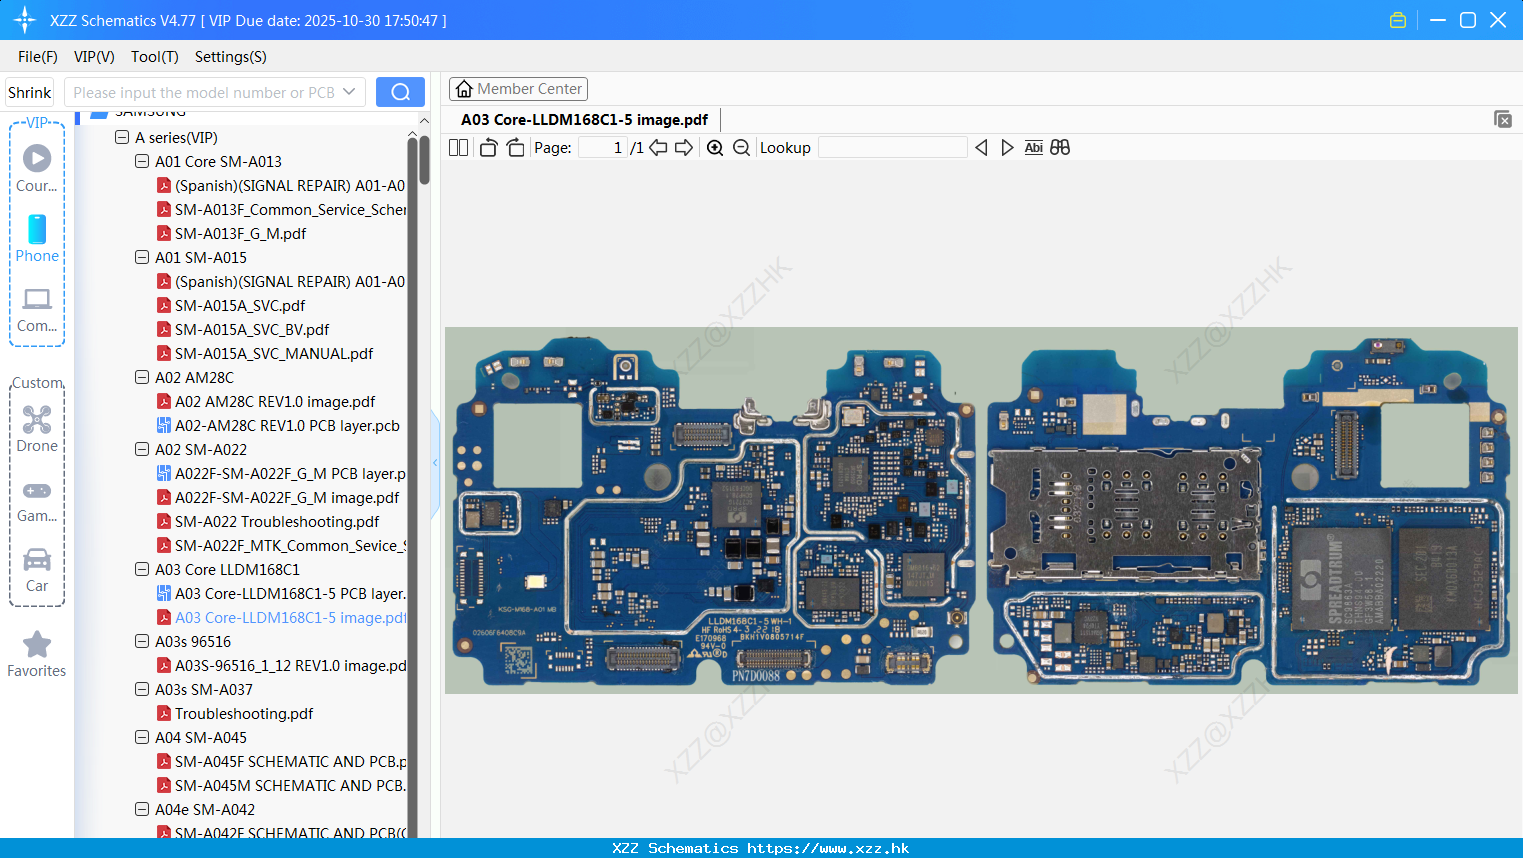Collapse the A01 Core SM-A013 folder
Image resolution: width=1523 pixels, height=858 pixels.
tap(142, 161)
